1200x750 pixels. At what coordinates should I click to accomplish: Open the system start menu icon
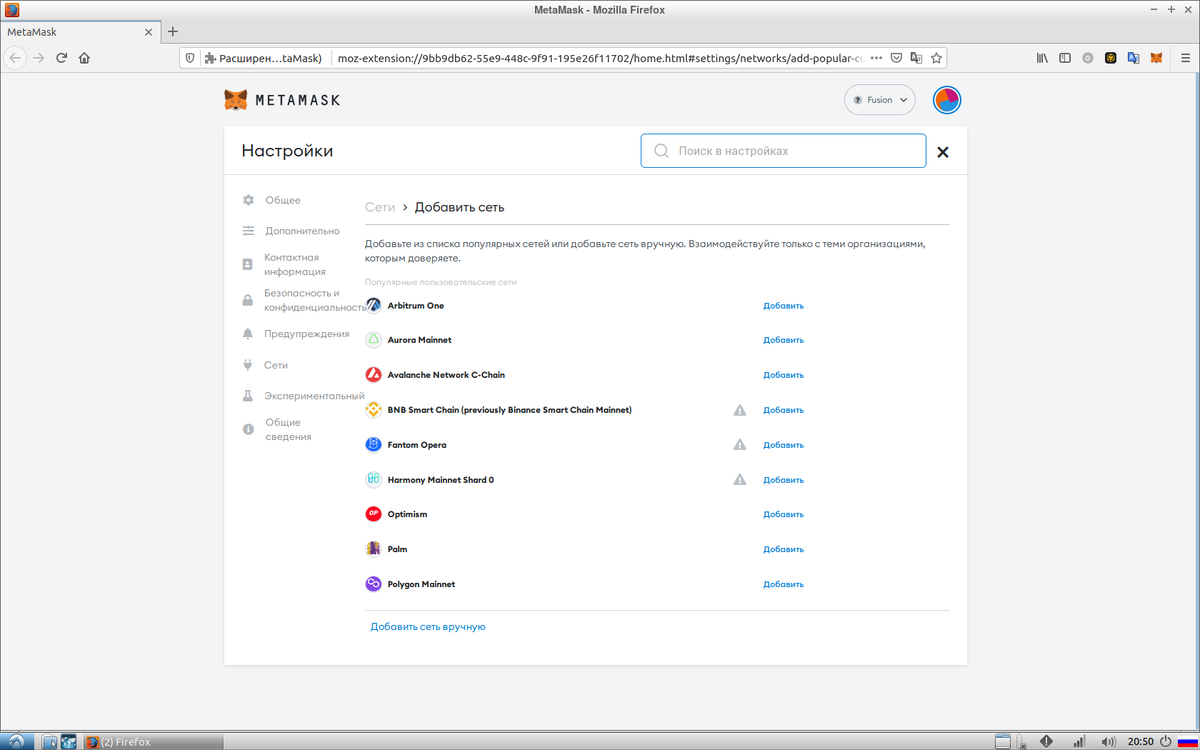coord(15,742)
